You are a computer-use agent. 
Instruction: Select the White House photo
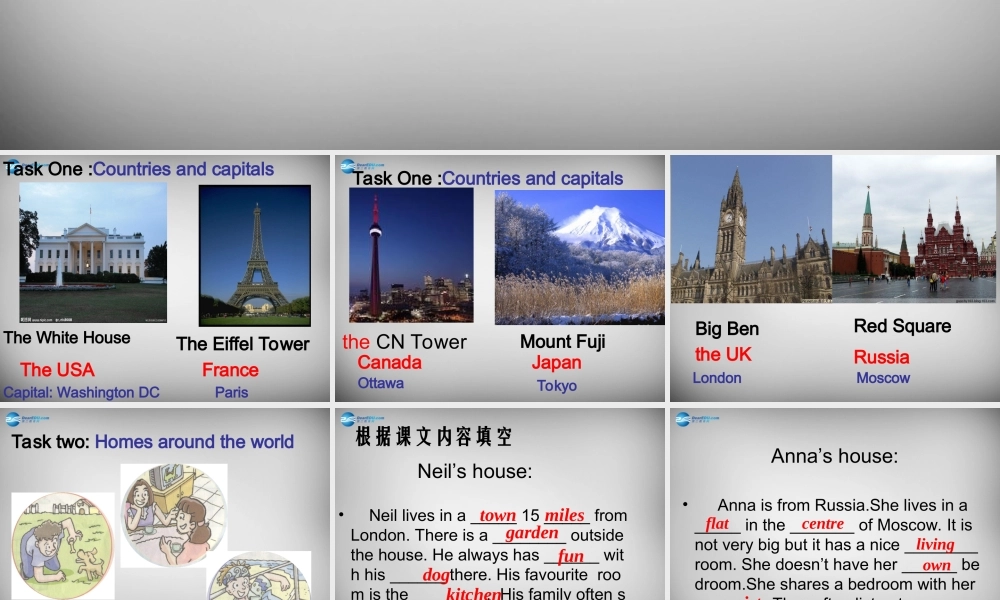click(93, 252)
